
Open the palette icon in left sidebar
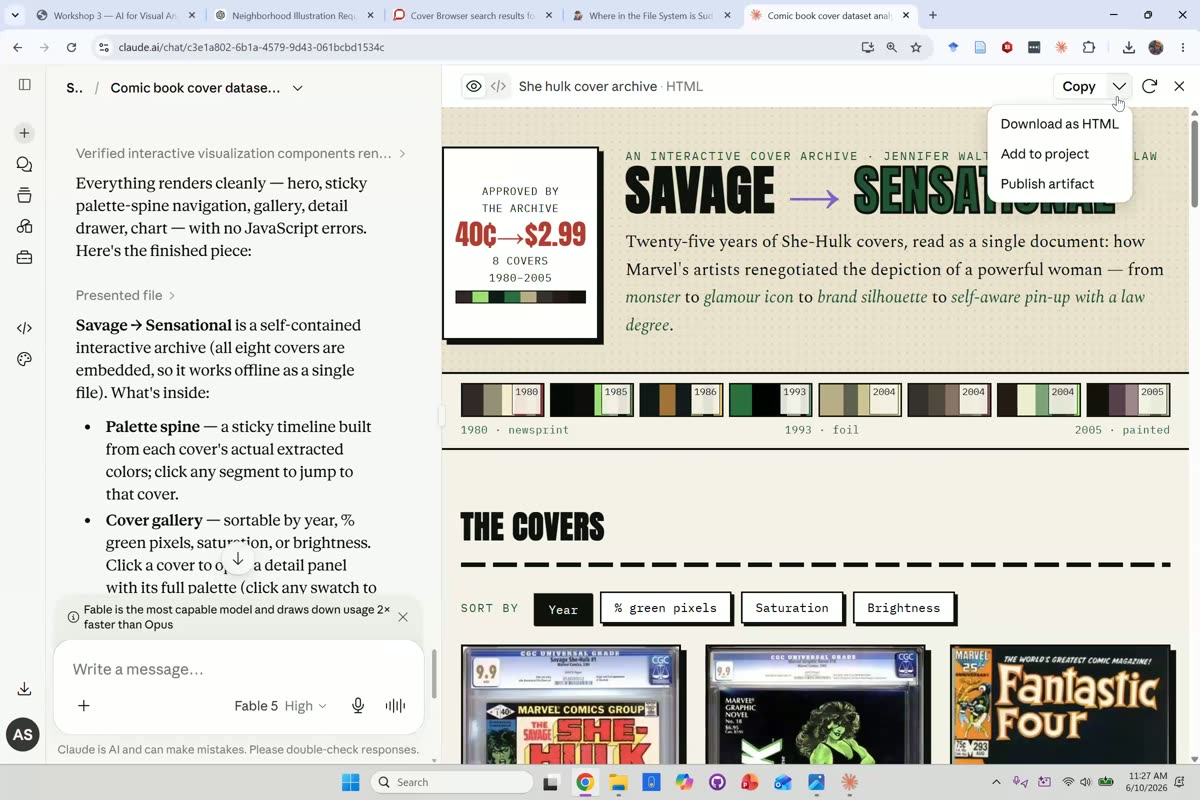tap(25, 359)
